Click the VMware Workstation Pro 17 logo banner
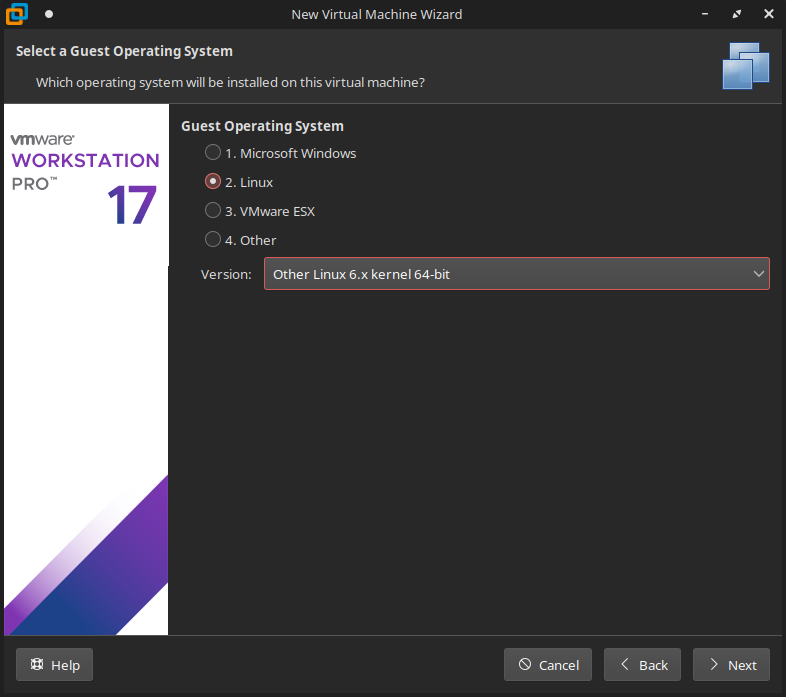The height and width of the screenshot is (697, 786). click(x=86, y=180)
